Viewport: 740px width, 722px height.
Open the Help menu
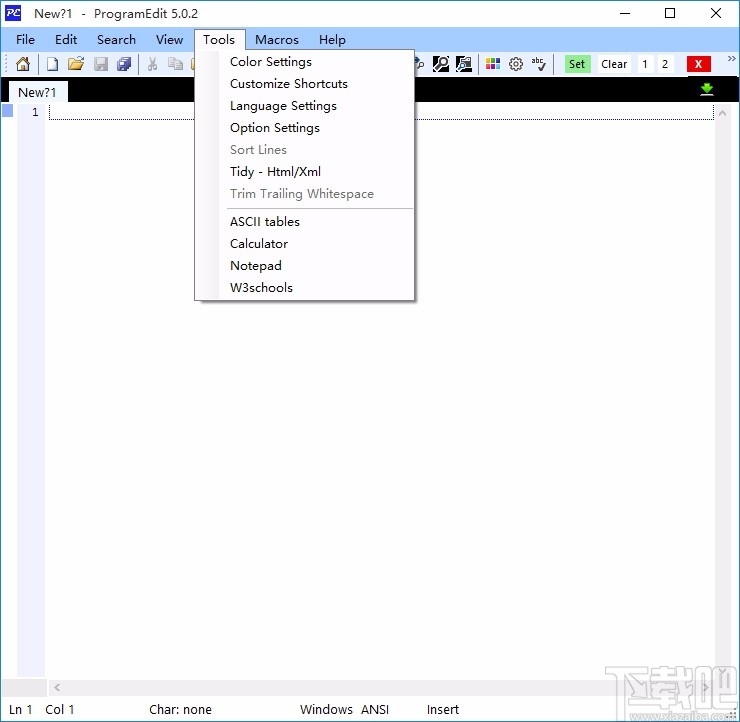[332, 40]
